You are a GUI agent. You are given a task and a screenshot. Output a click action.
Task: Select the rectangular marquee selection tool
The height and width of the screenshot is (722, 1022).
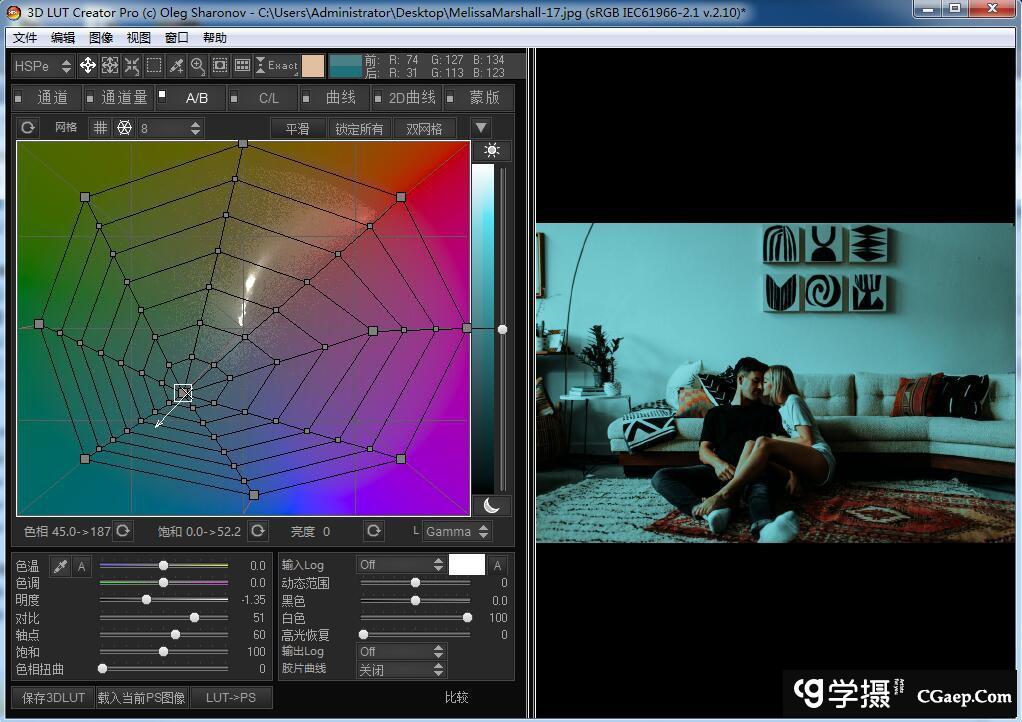click(154, 66)
